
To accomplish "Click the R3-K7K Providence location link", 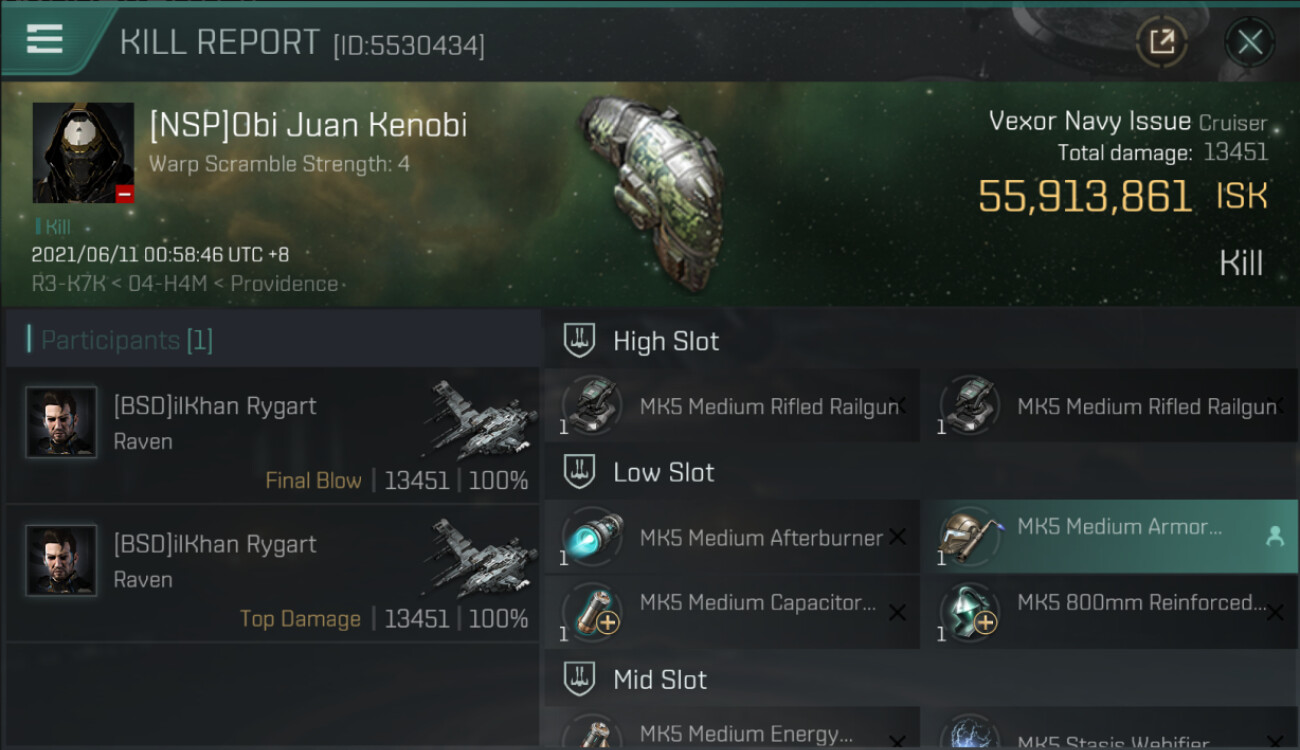I will tap(185, 284).
